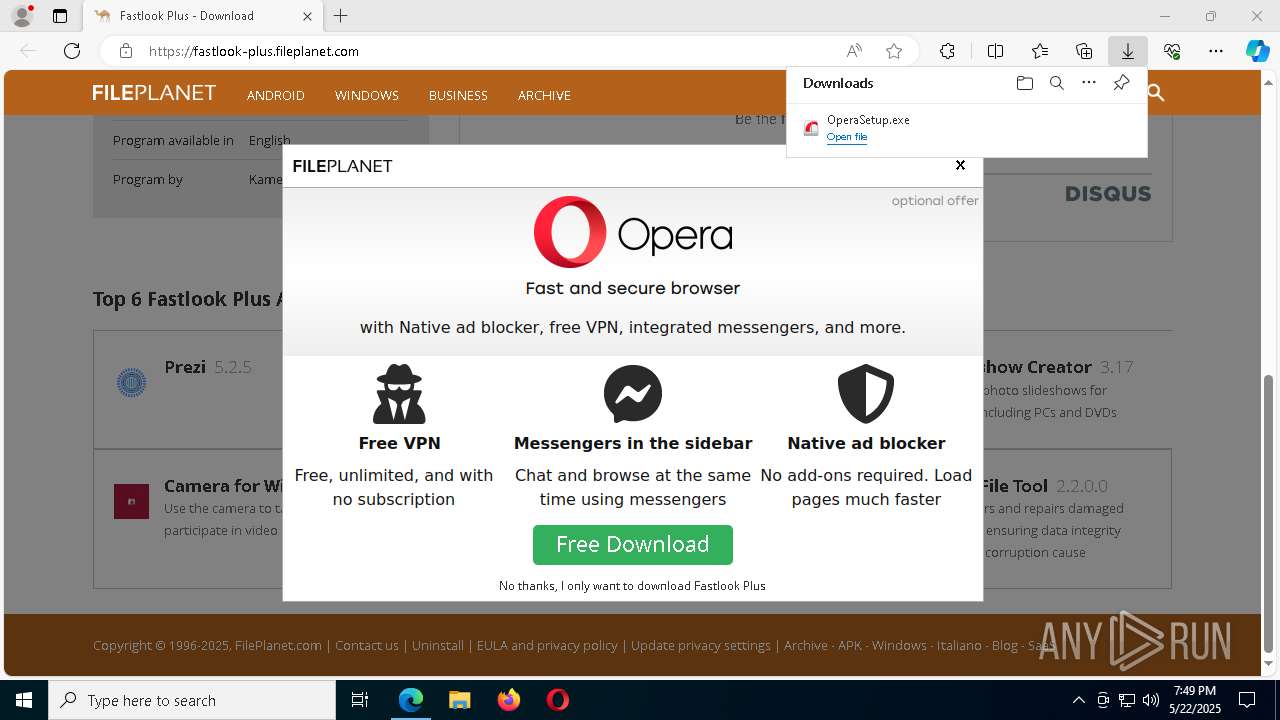Image resolution: width=1280 pixels, height=720 pixels.
Task: Open Browser essentials heart icon
Action: [1172, 51]
